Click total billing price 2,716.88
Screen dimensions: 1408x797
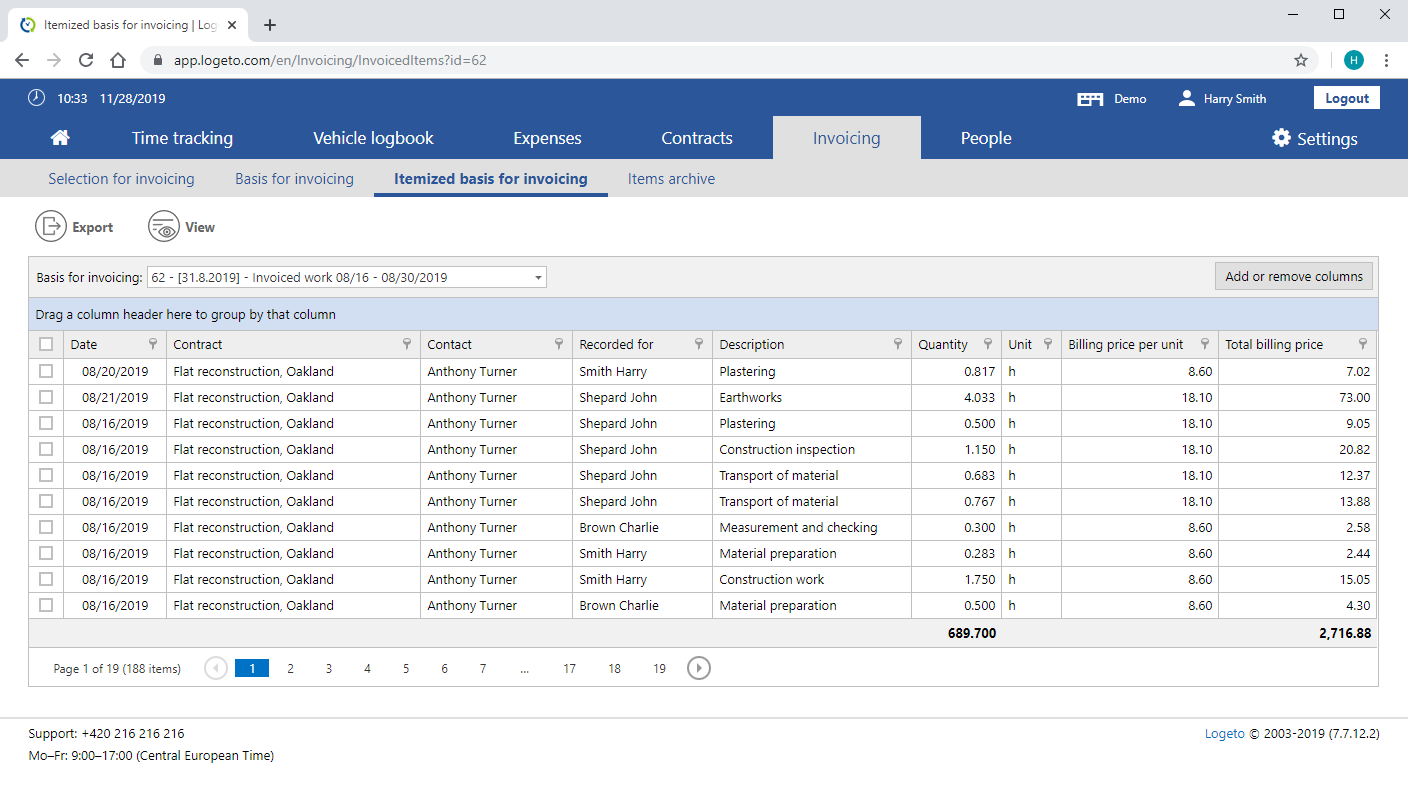tap(1344, 633)
